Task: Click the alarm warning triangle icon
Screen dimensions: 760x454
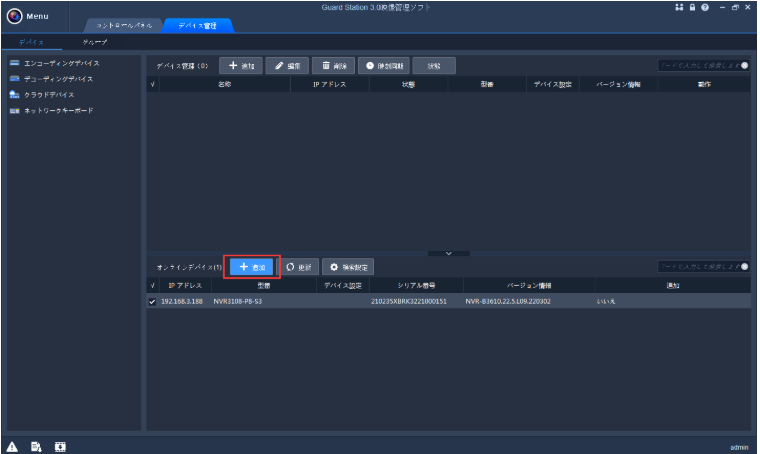Action: pyautogui.click(x=12, y=446)
